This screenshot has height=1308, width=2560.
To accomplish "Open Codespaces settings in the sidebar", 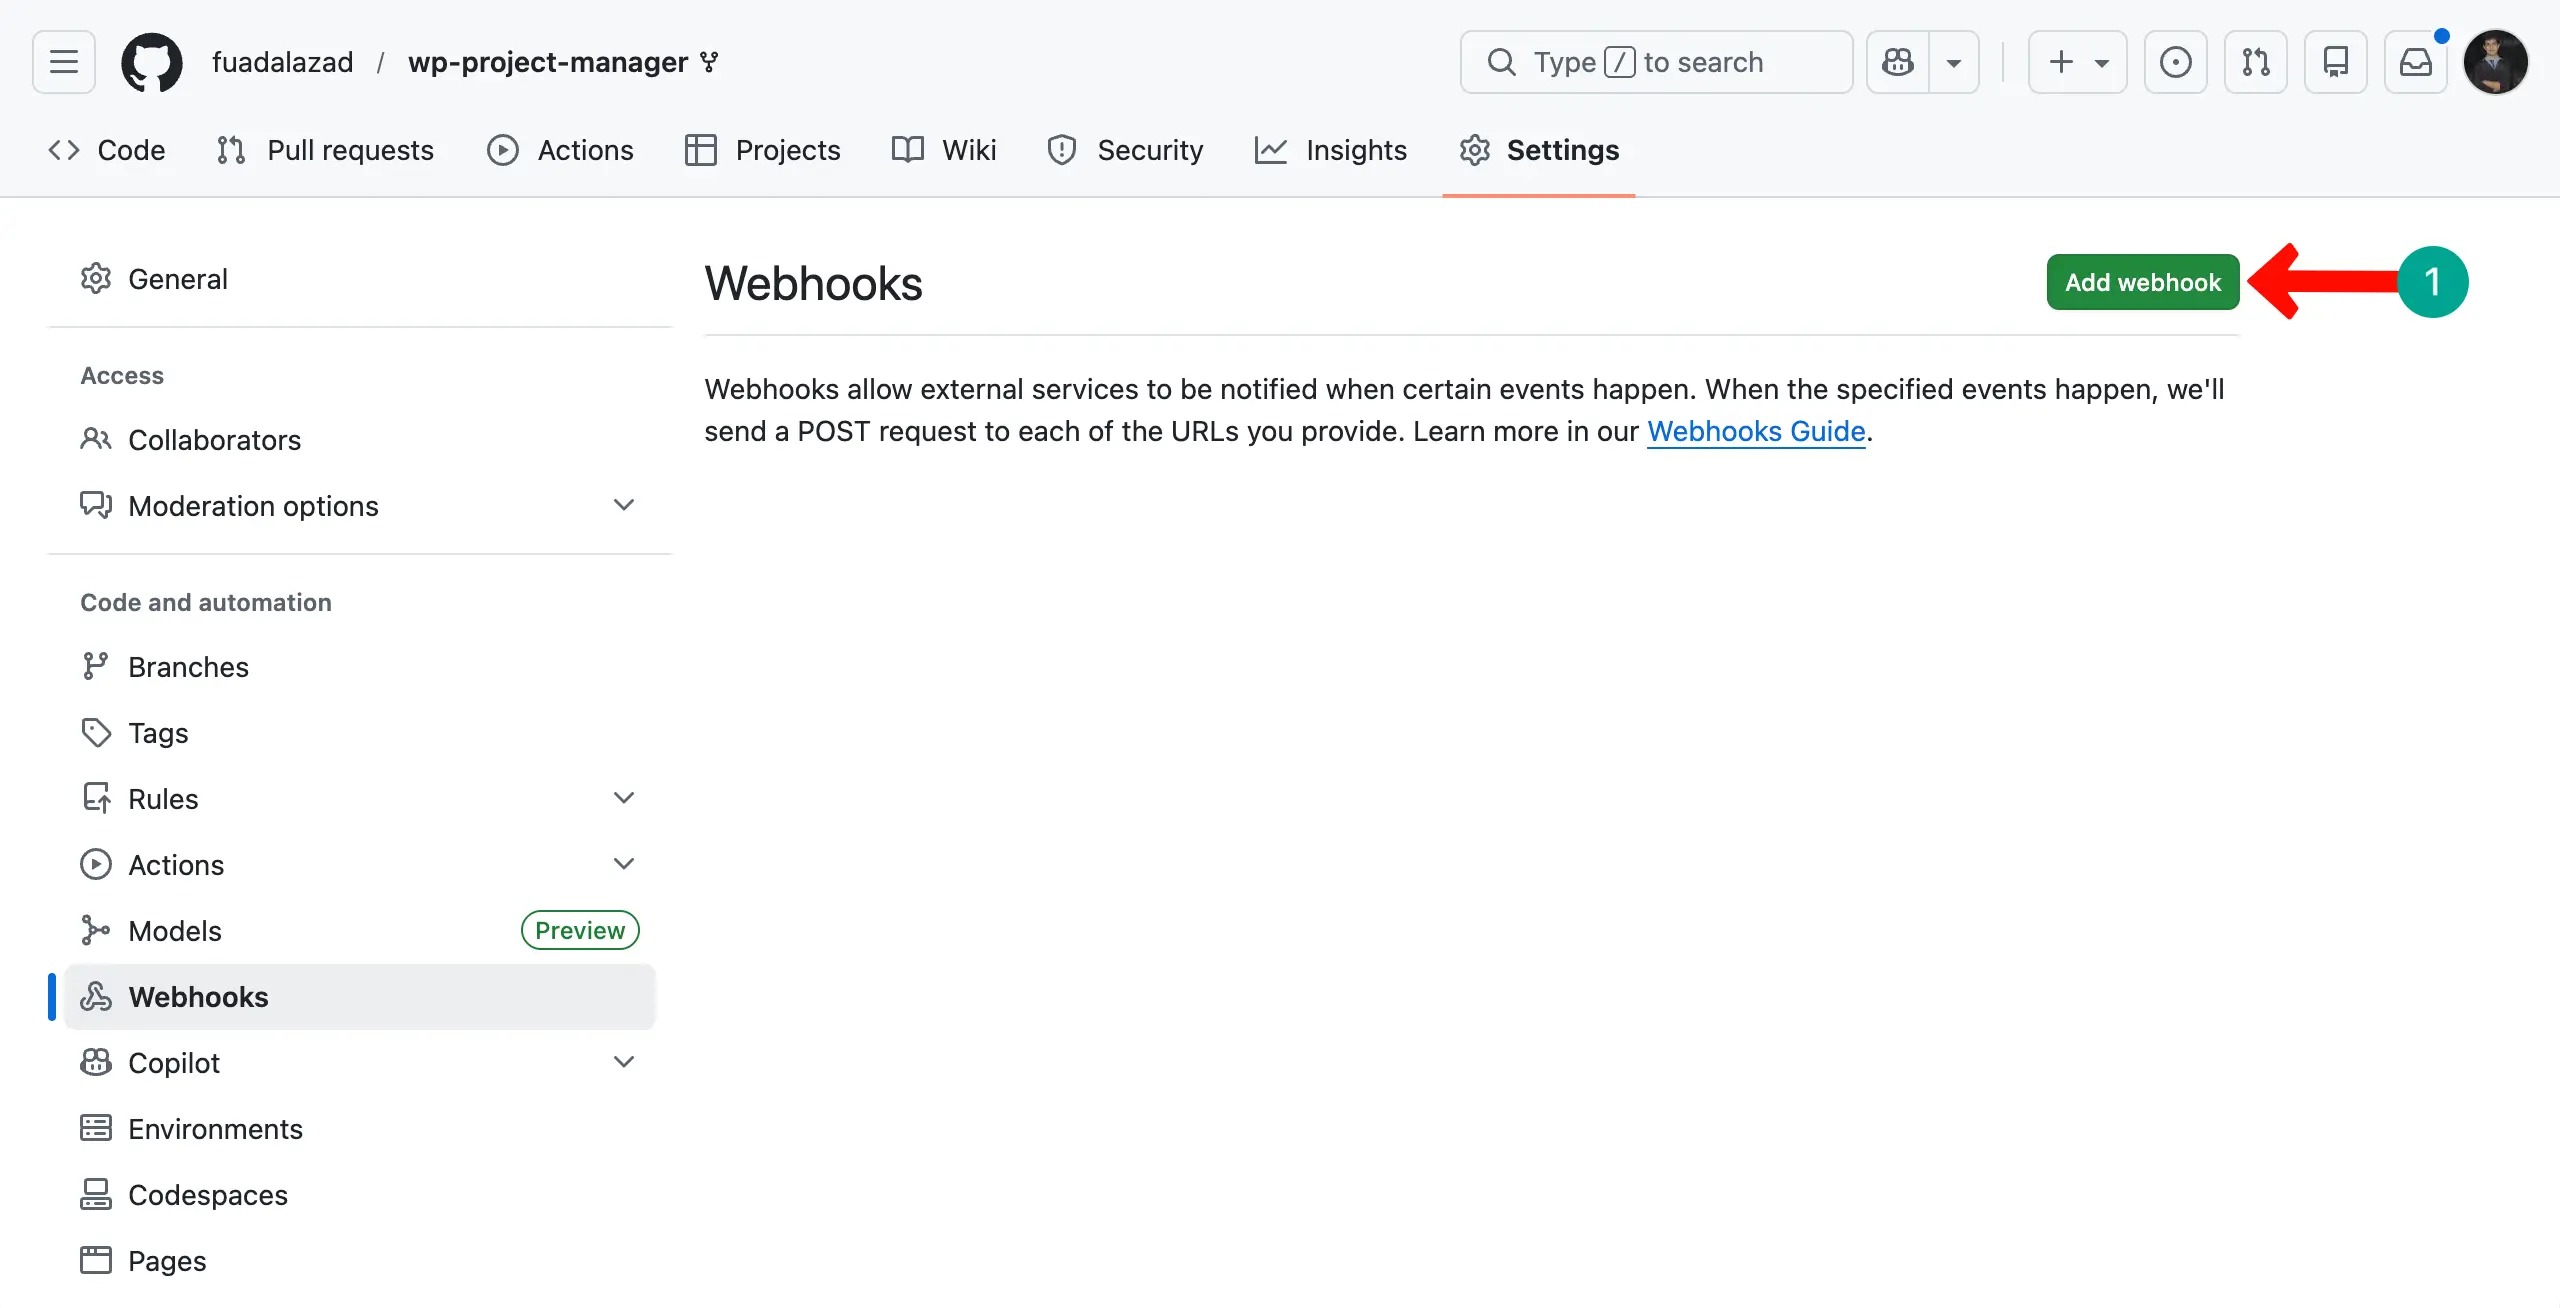I will click(x=208, y=1194).
